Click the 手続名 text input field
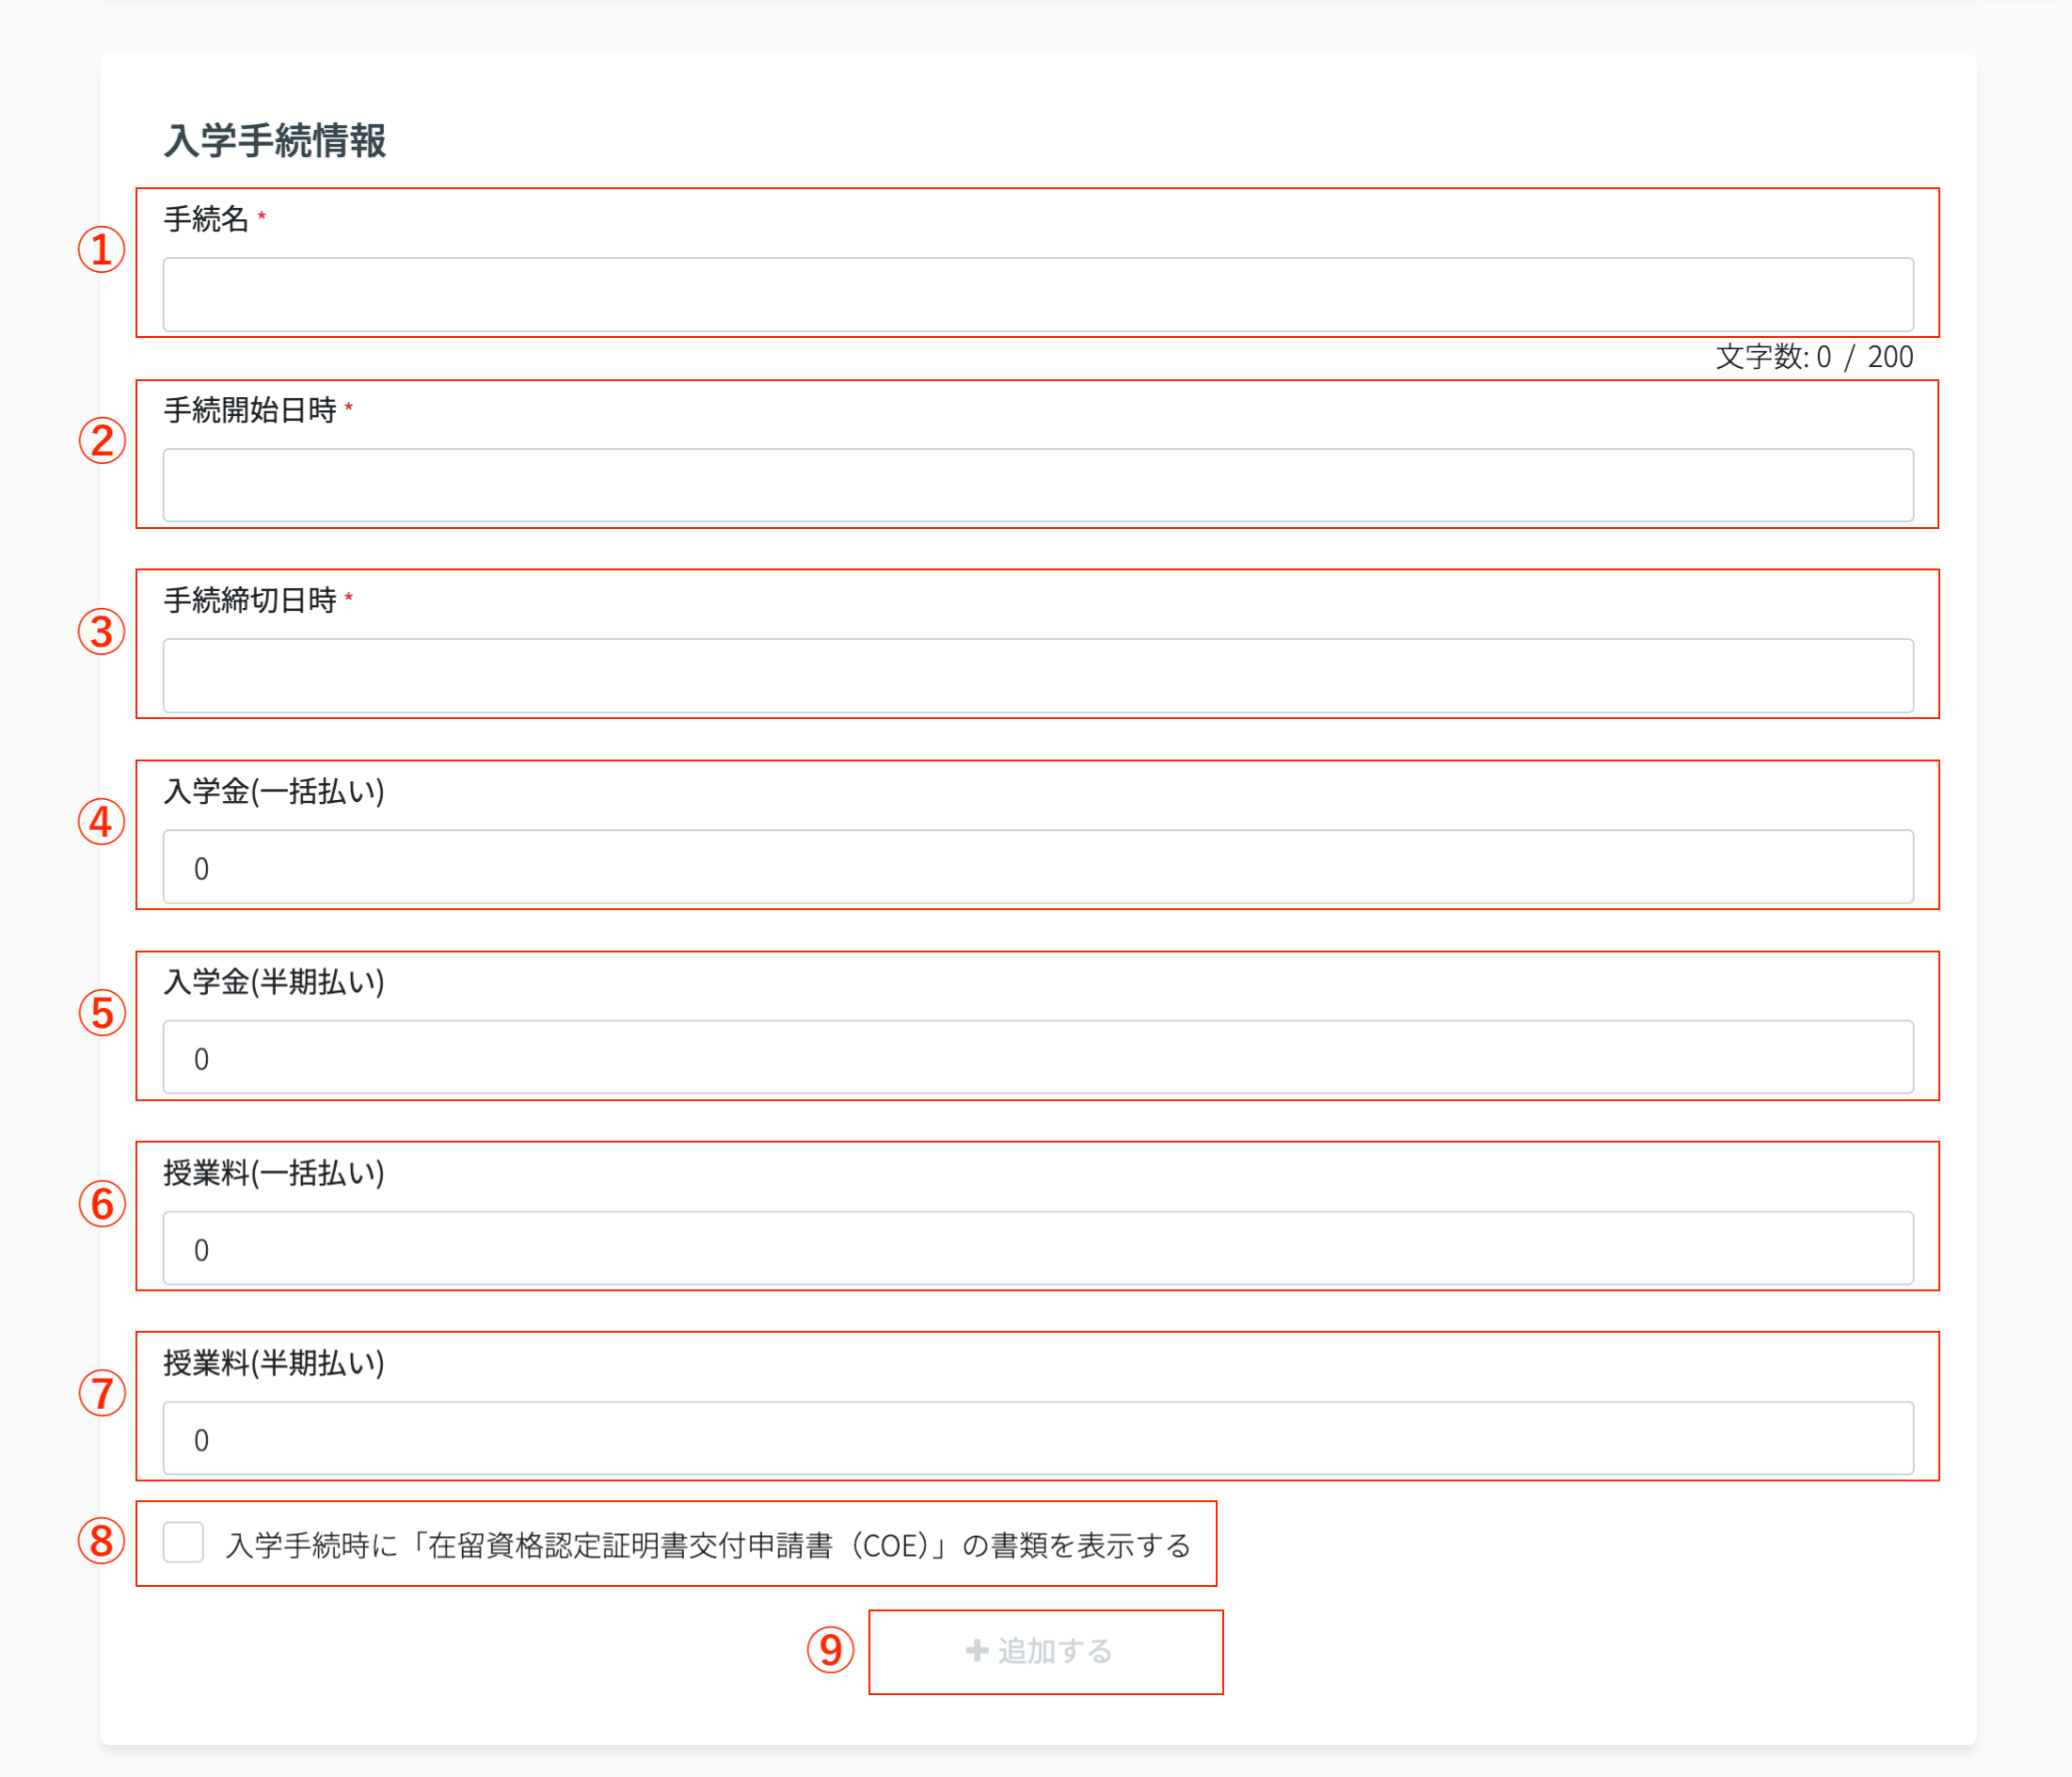 (1037, 295)
